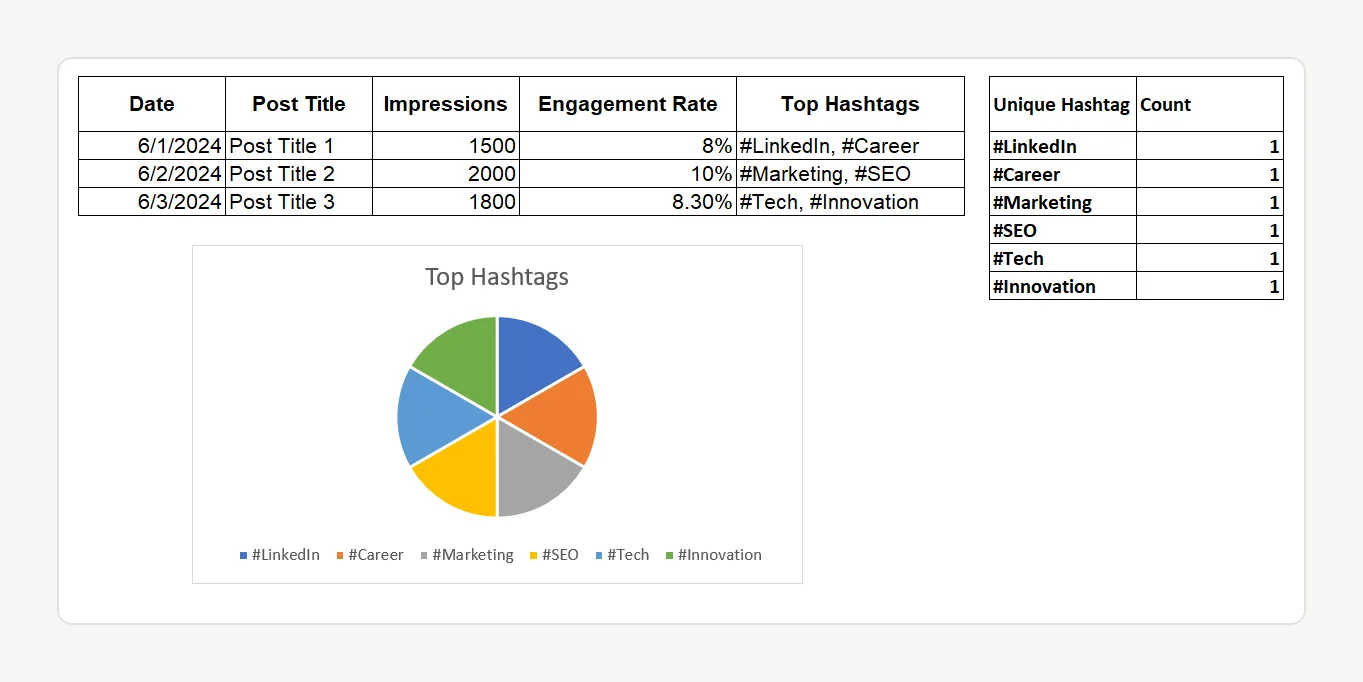Select the Impressions header cell

(446, 104)
